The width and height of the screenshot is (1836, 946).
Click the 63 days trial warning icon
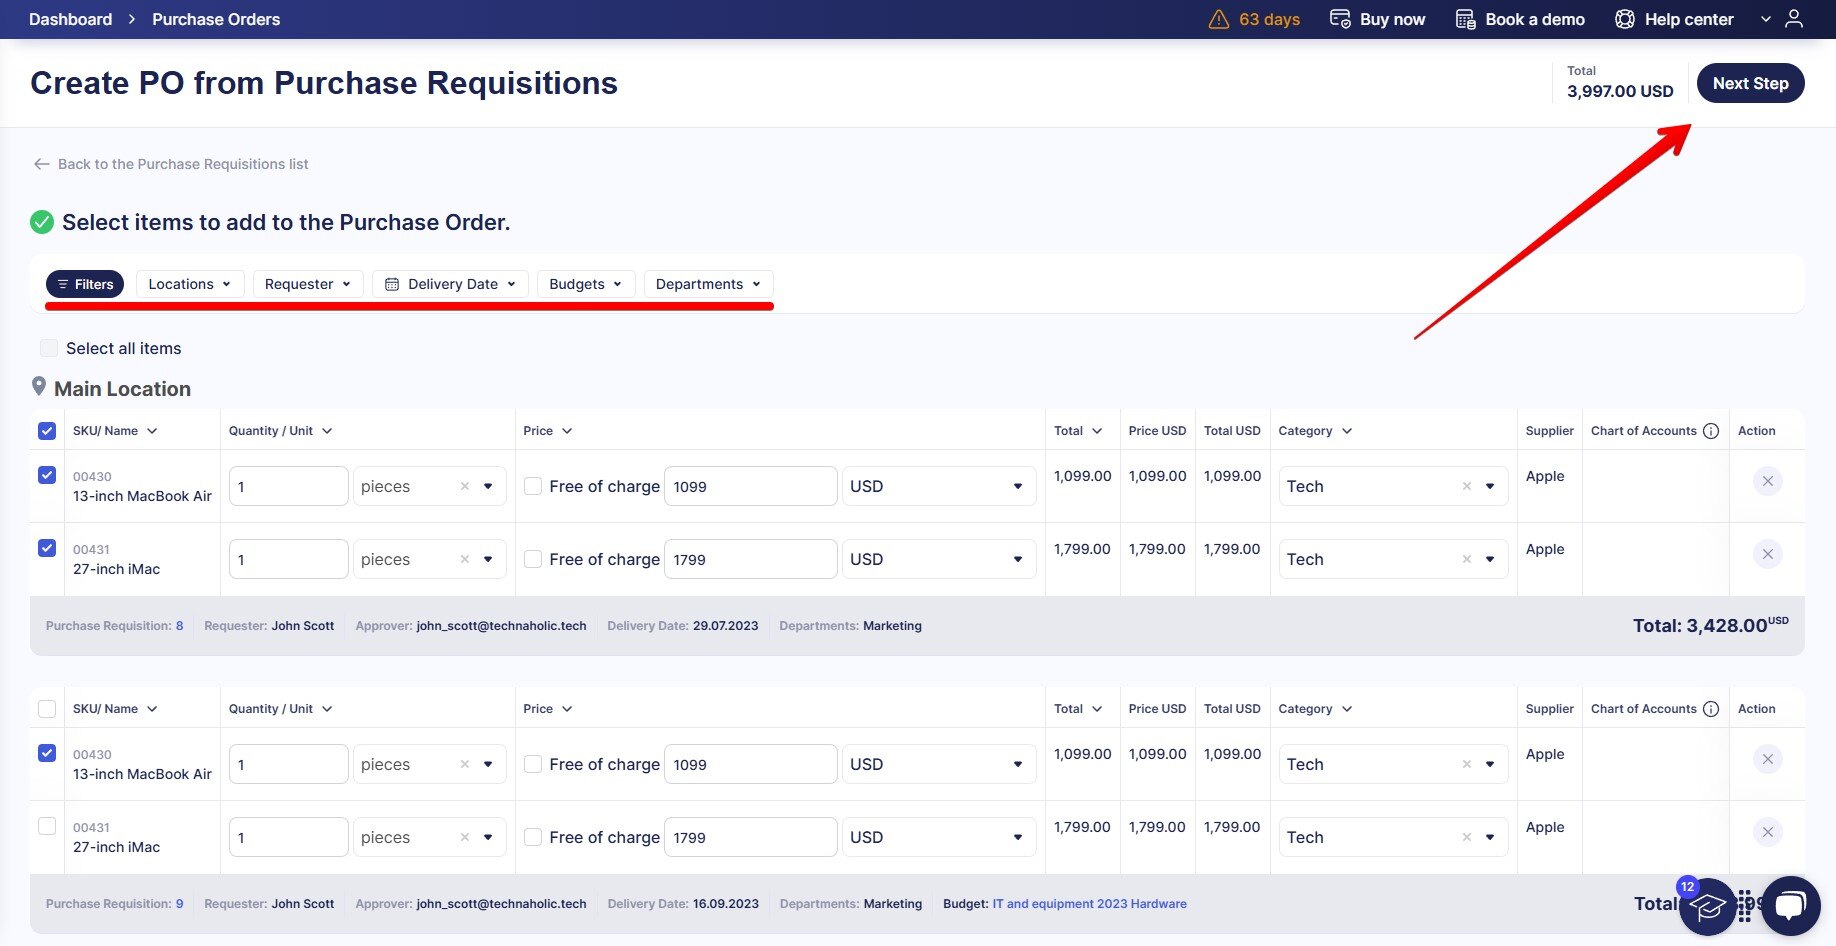click(1219, 19)
